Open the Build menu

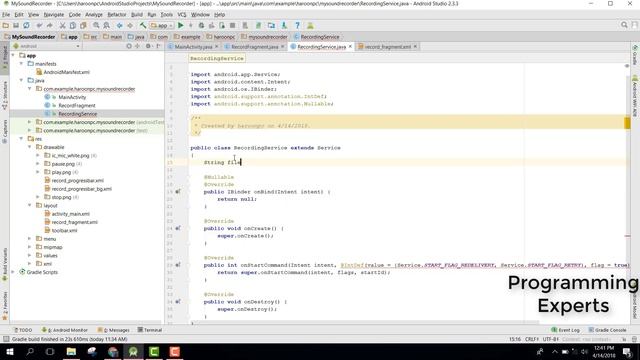pos(137,14)
